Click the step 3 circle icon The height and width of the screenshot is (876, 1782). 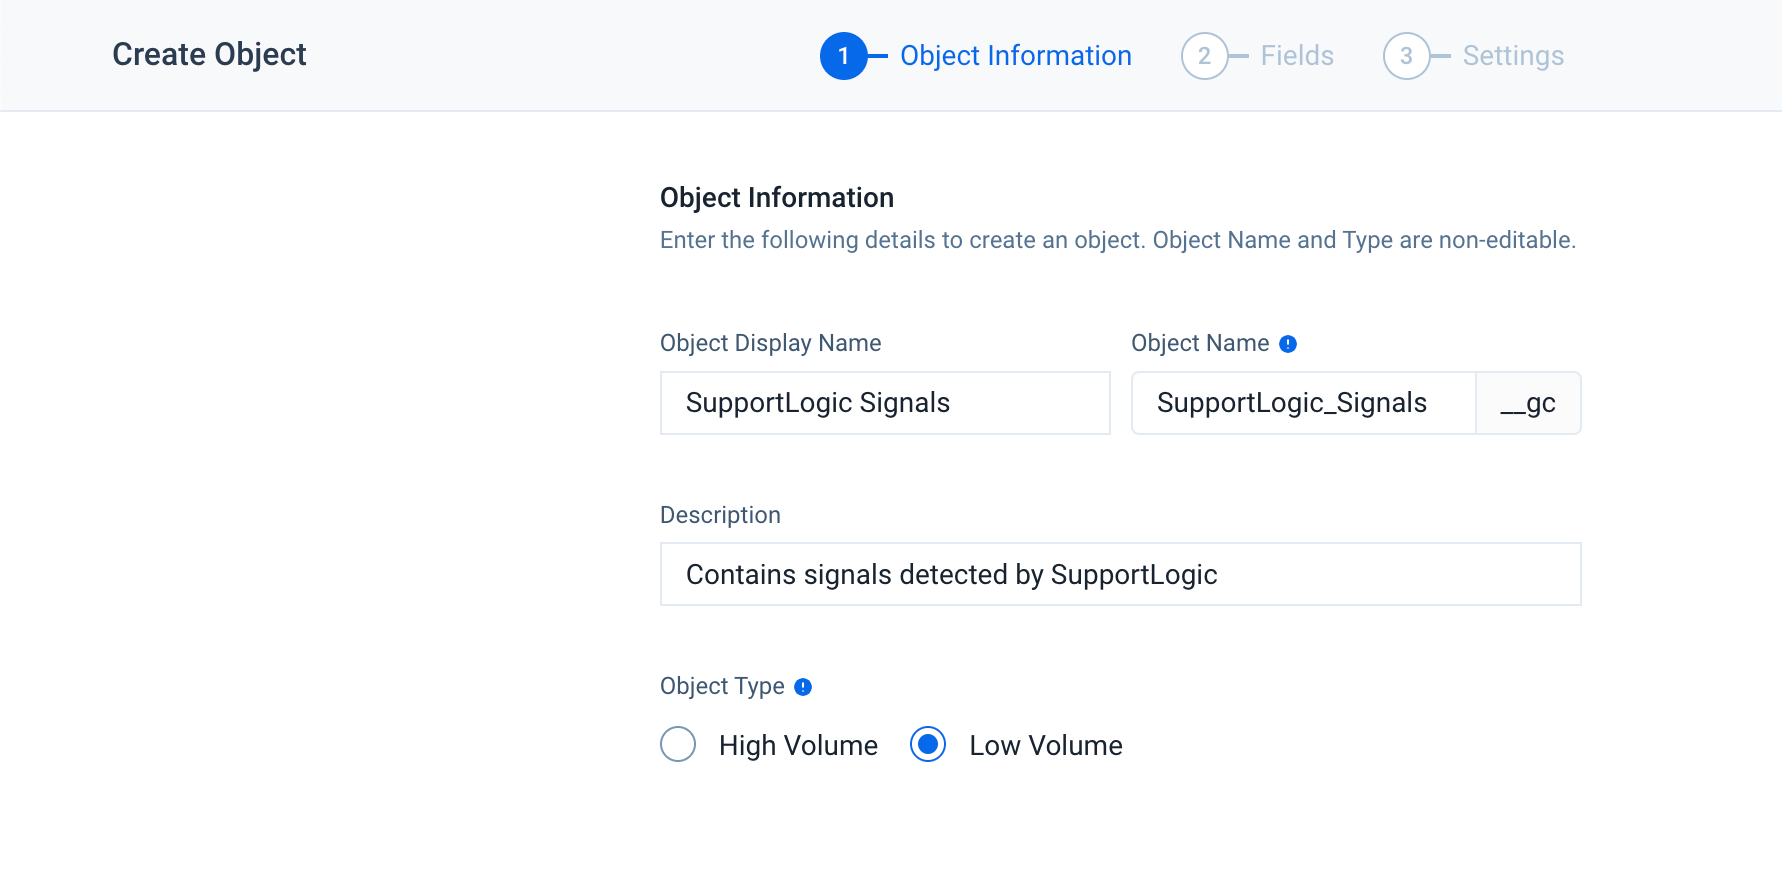pyautogui.click(x=1406, y=56)
